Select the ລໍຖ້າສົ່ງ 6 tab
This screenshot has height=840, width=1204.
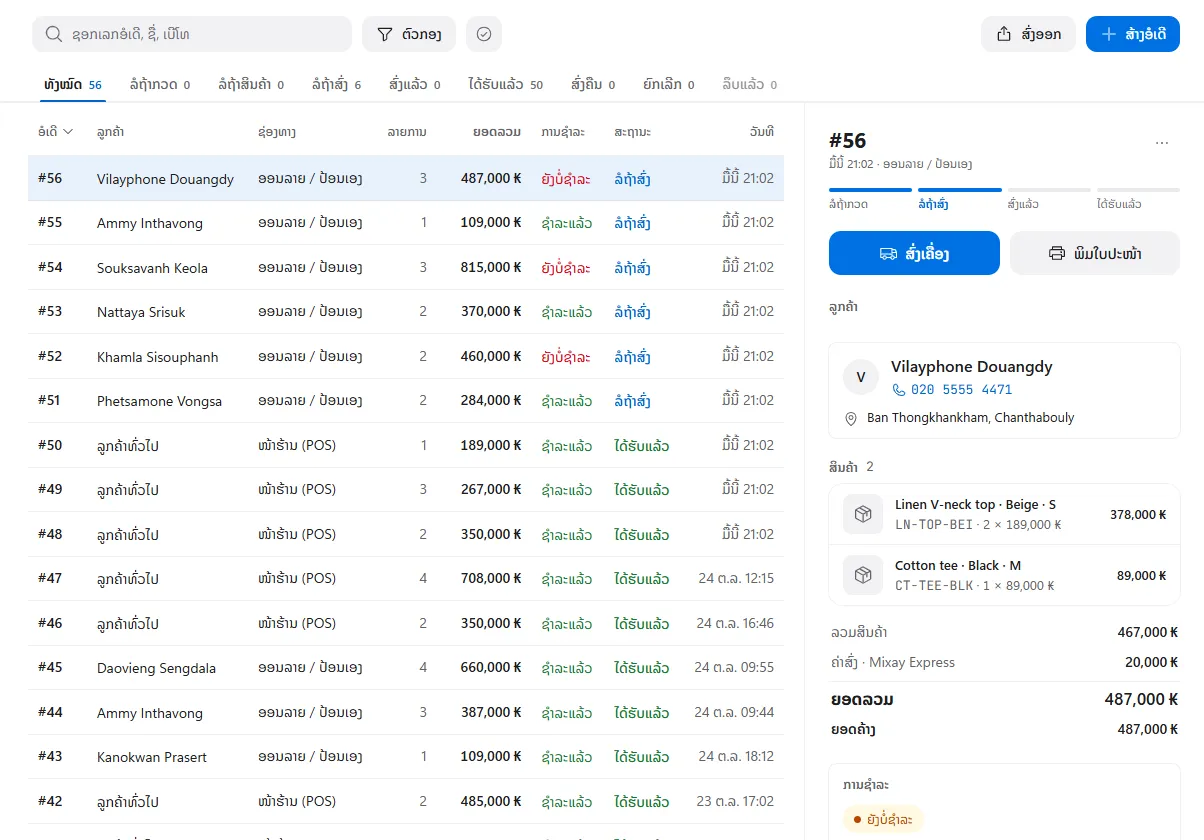(x=337, y=85)
